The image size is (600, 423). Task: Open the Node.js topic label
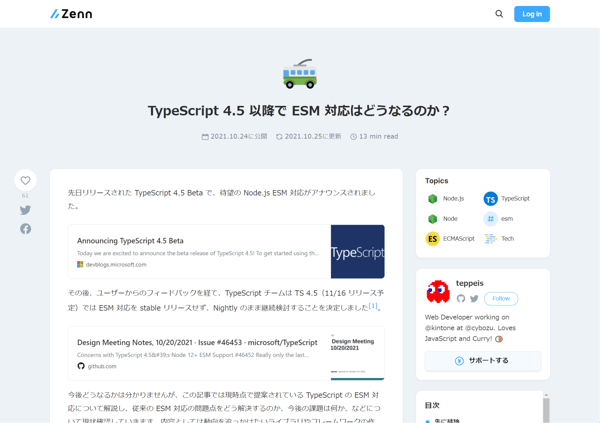[x=453, y=198]
